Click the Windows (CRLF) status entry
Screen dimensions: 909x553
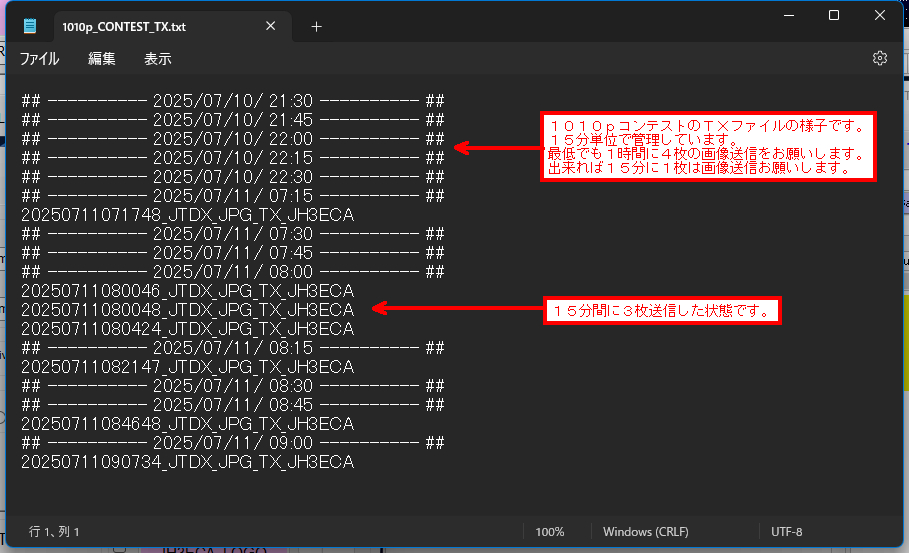click(645, 532)
